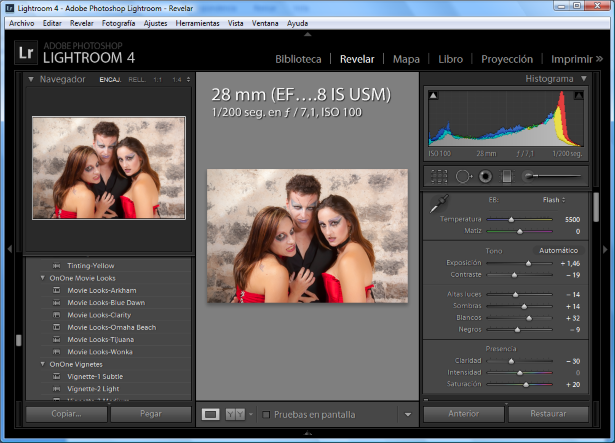Open the Fotografía menu
The width and height of the screenshot is (615, 443).
tap(118, 23)
